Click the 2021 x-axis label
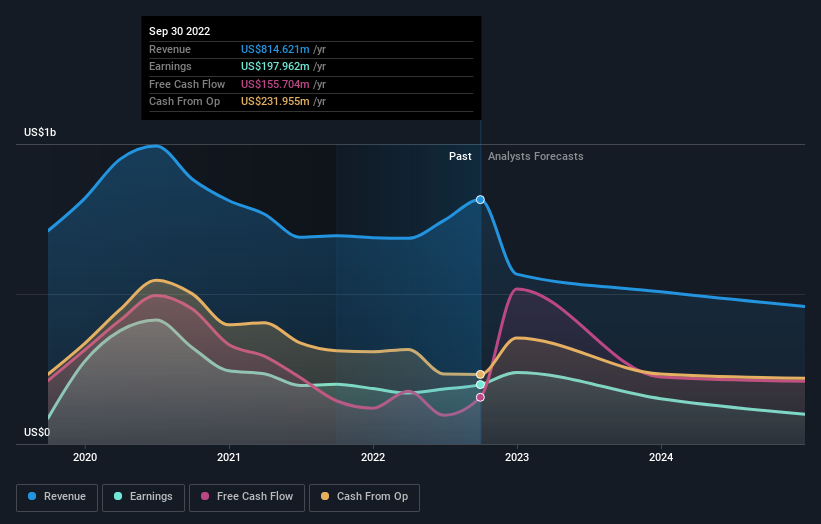Screen dimensions: 821x524 pos(229,457)
